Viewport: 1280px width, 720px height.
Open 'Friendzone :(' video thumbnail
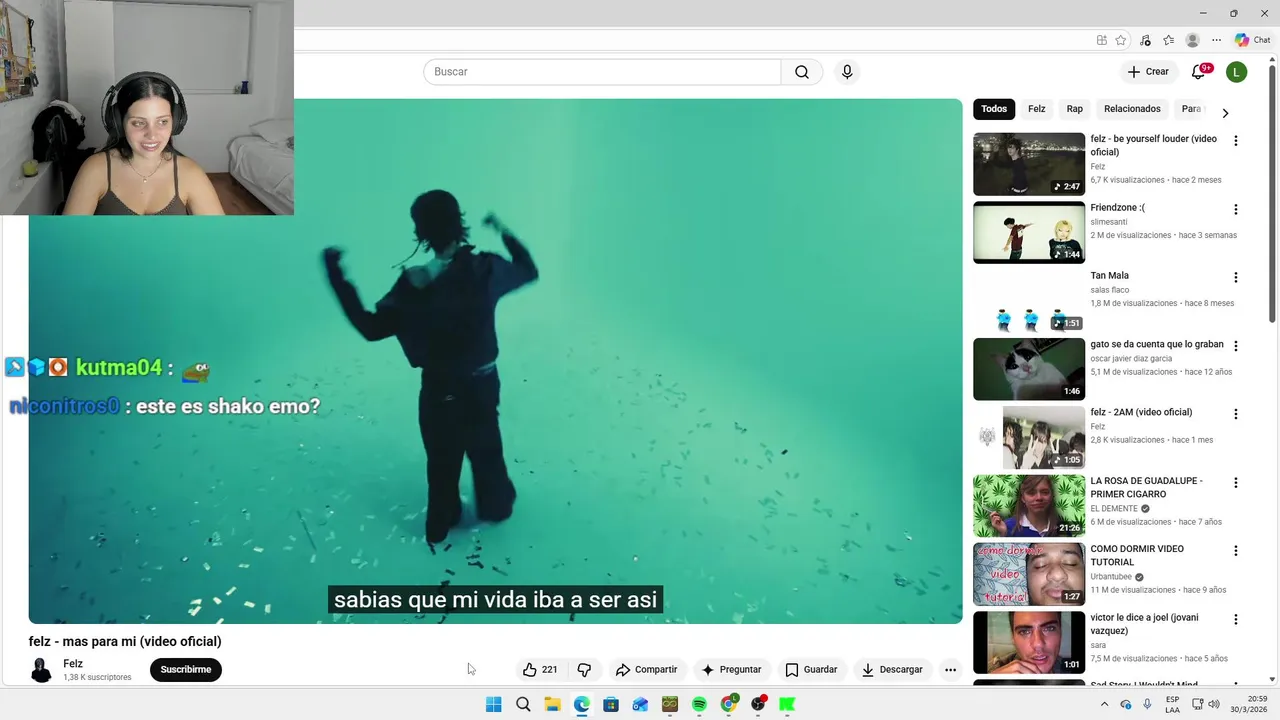(1029, 233)
